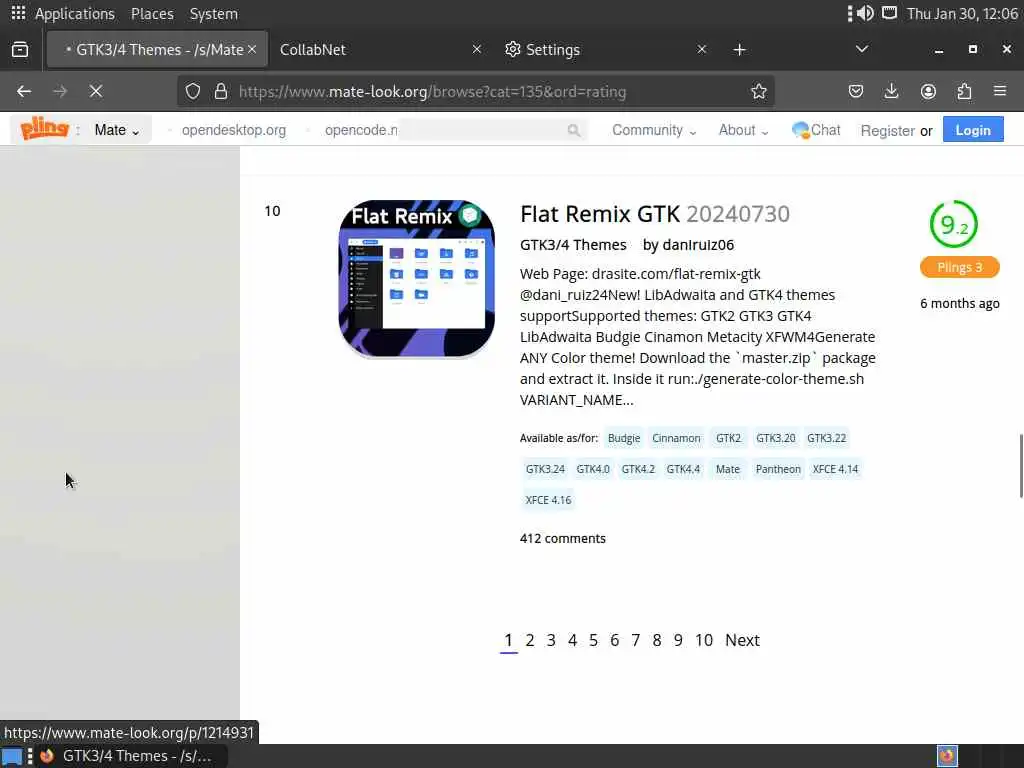
Task: Open the opendesktop.org link
Action: (234, 130)
